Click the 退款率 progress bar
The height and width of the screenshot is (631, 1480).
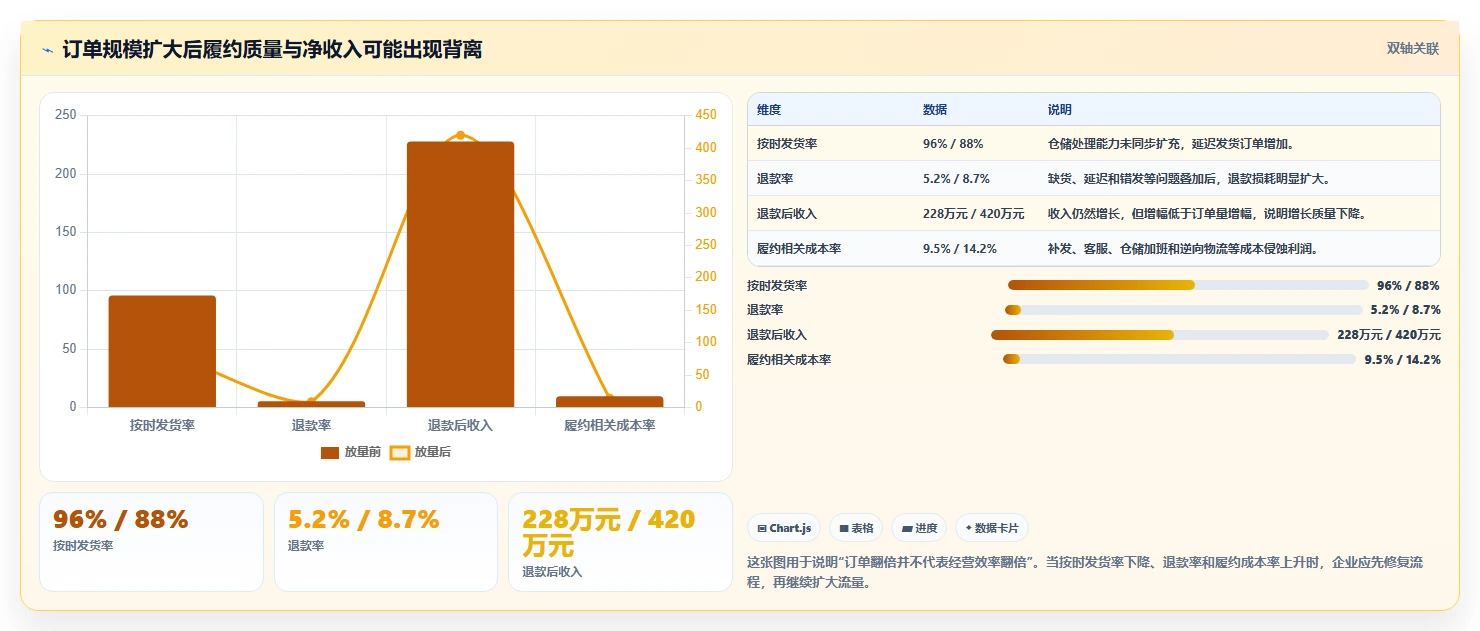(1185, 310)
